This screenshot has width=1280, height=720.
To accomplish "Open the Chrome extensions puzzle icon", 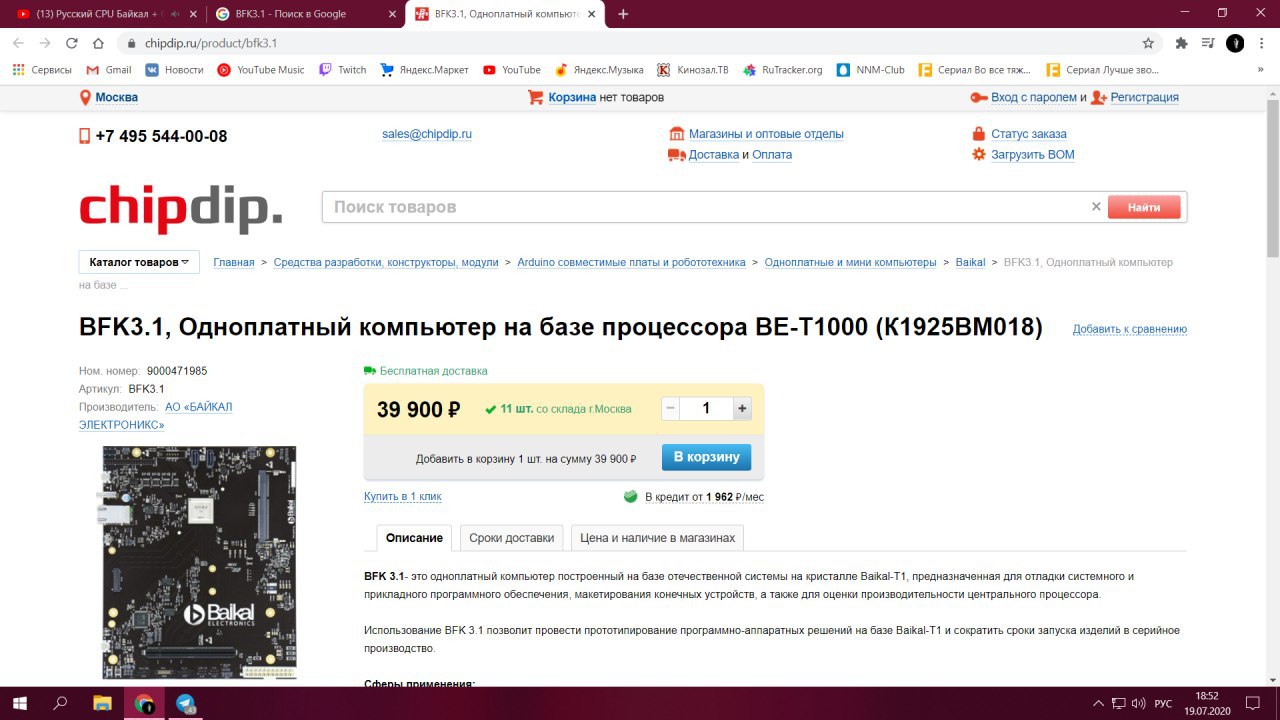I will point(1181,43).
